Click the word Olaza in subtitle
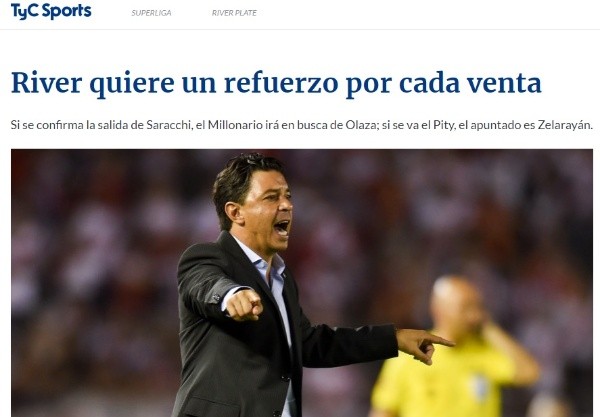The image size is (600, 417). pos(362,125)
